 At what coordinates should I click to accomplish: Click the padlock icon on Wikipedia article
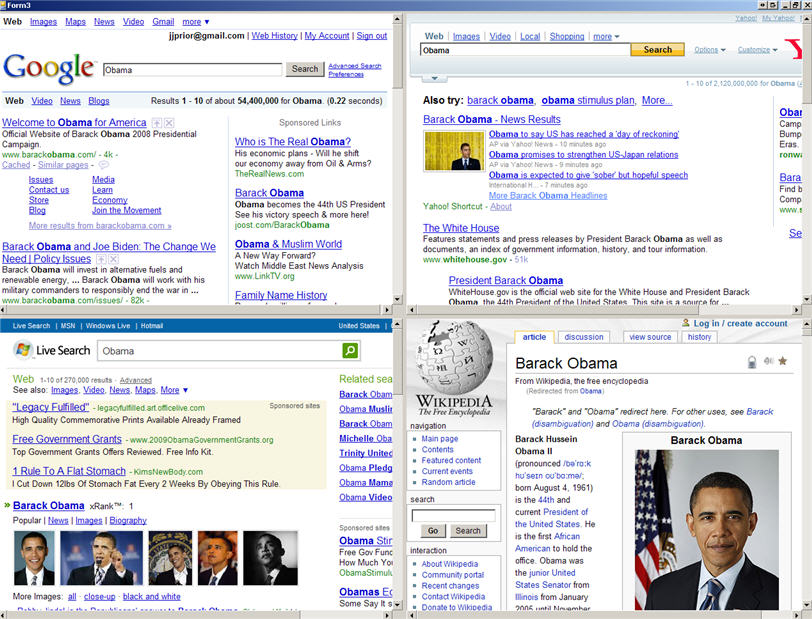(x=751, y=362)
